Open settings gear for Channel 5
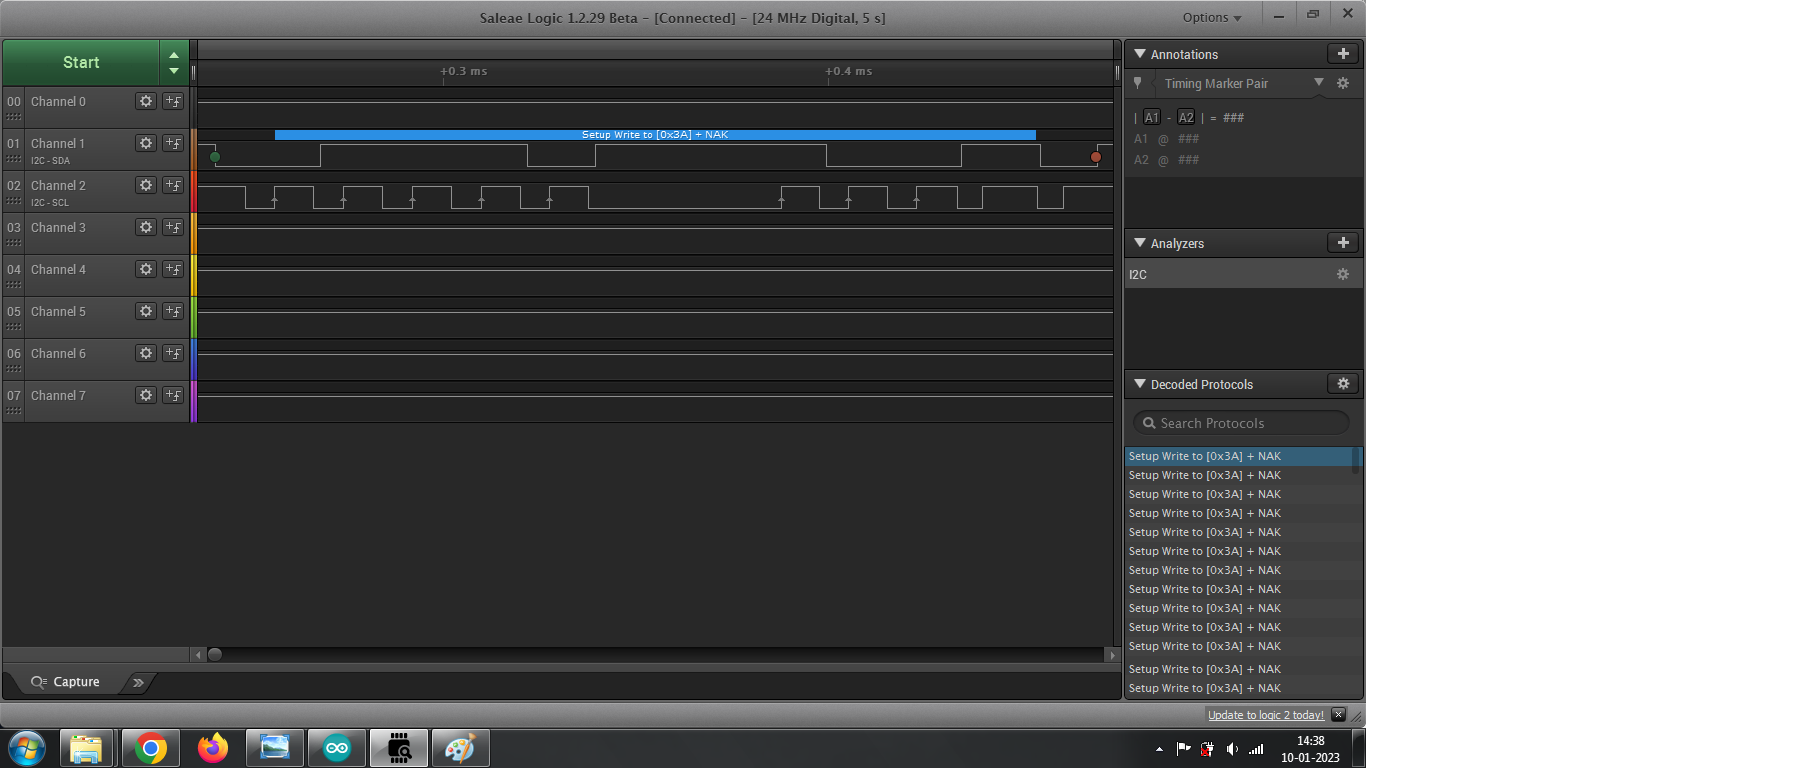1808x768 pixels. click(x=146, y=311)
